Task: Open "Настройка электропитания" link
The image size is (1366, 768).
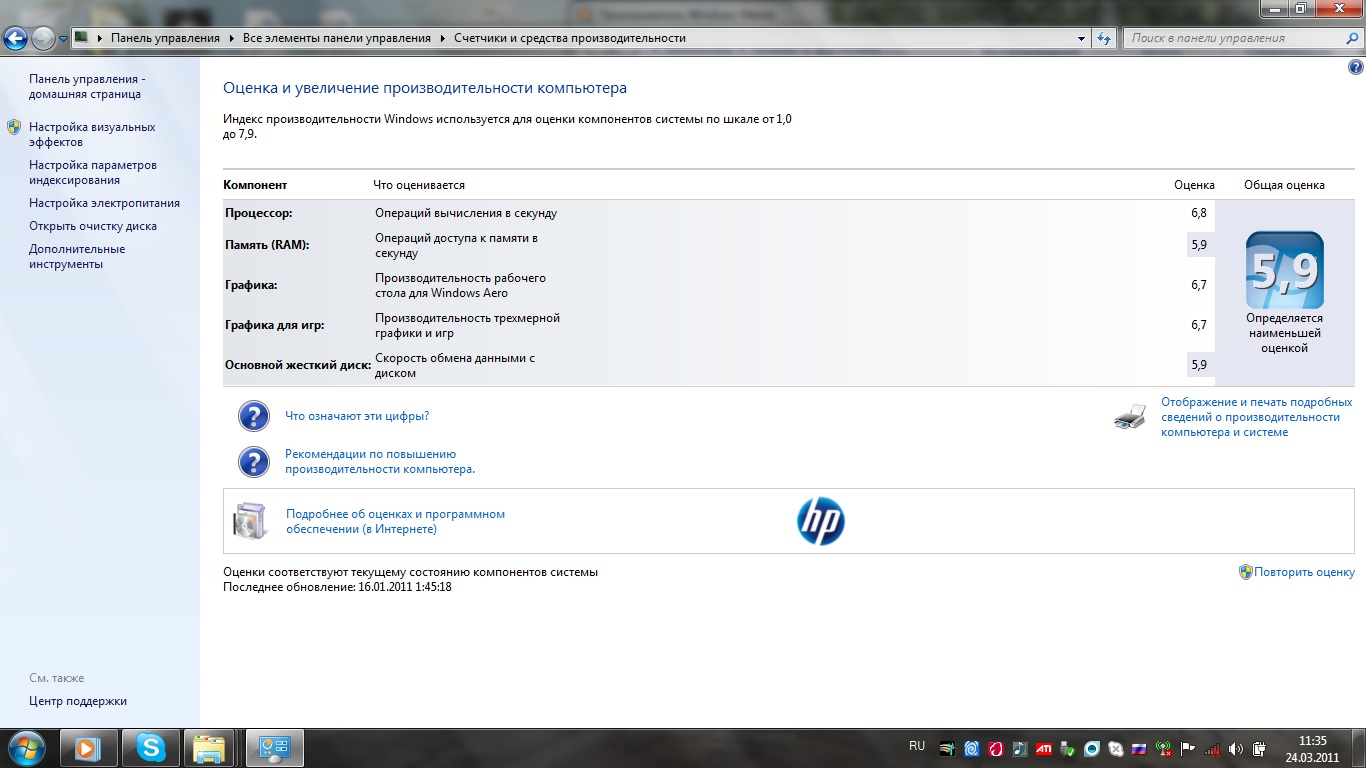Action: [x=104, y=203]
